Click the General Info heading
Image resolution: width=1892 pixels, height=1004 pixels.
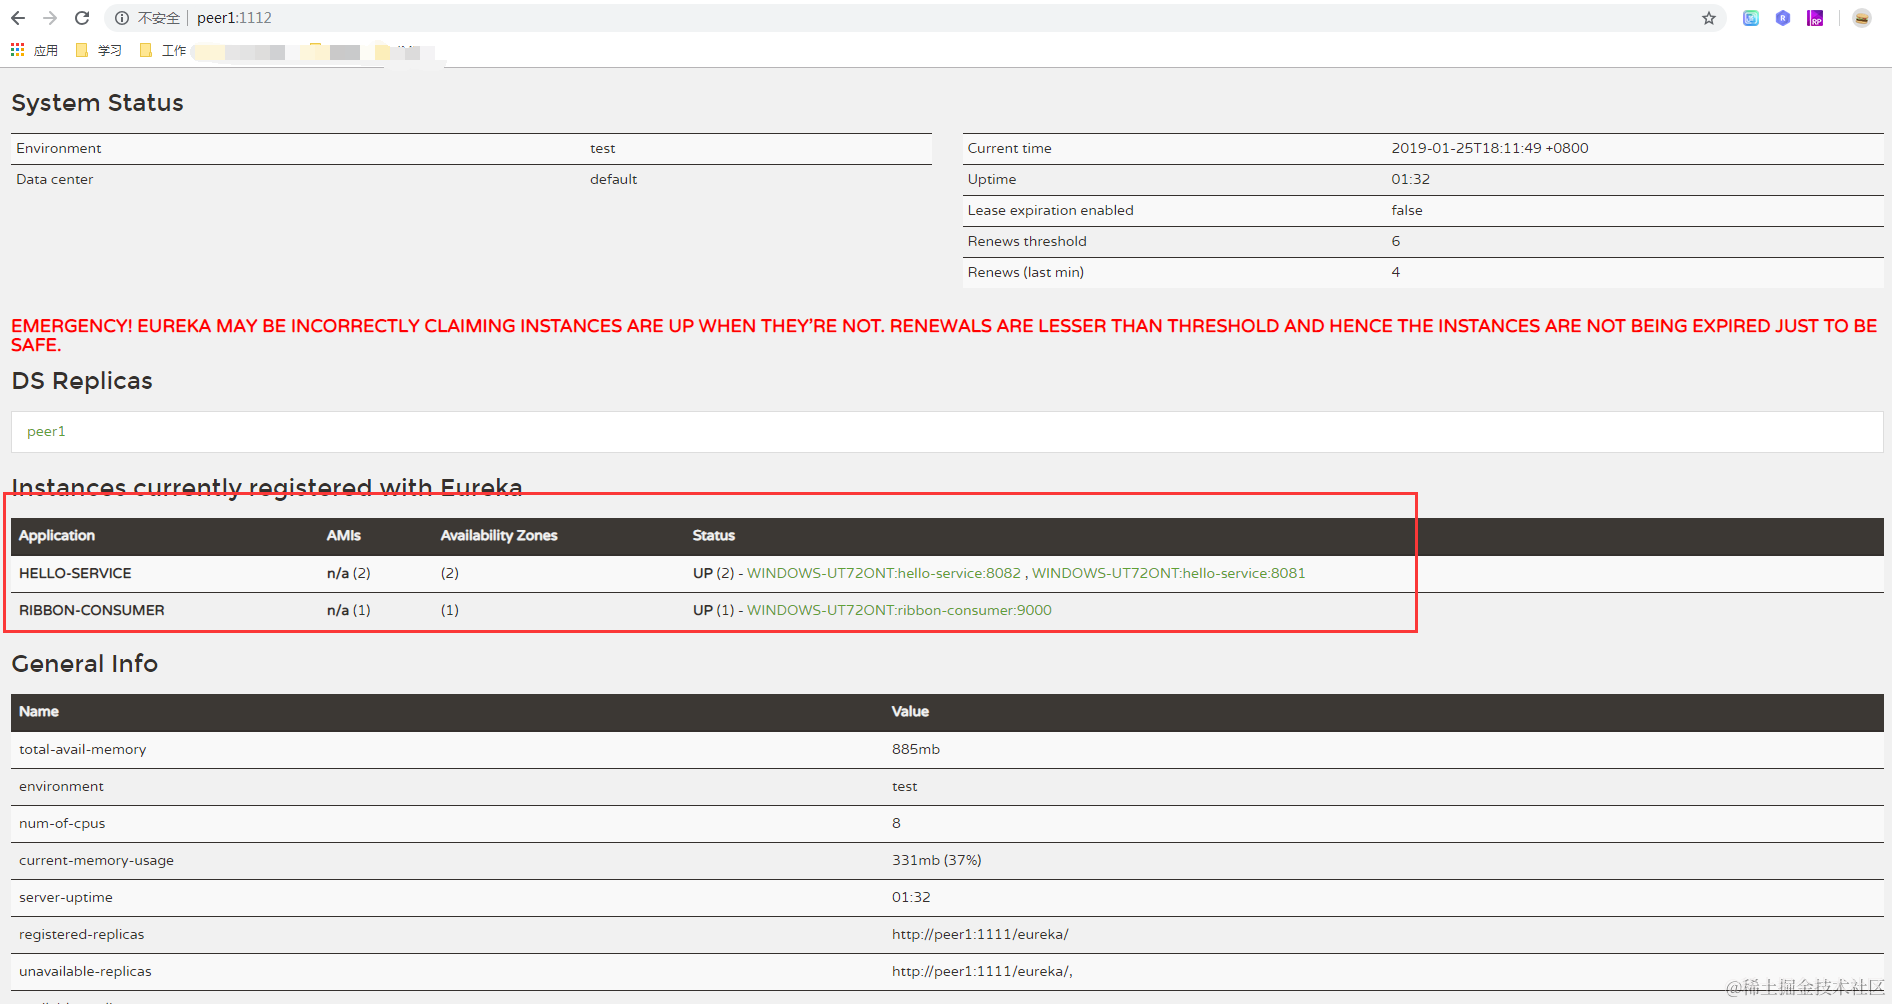pyautogui.click(x=85, y=664)
